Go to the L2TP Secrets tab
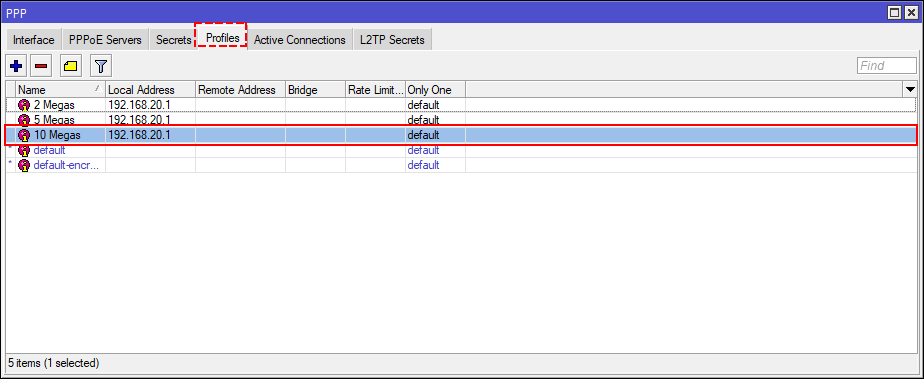The height and width of the screenshot is (379, 924). coord(392,40)
